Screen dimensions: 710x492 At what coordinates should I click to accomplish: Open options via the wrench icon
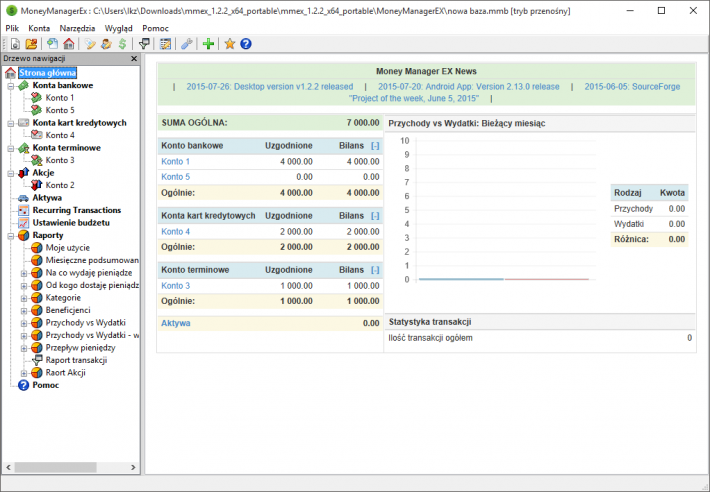(x=187, y=44)
